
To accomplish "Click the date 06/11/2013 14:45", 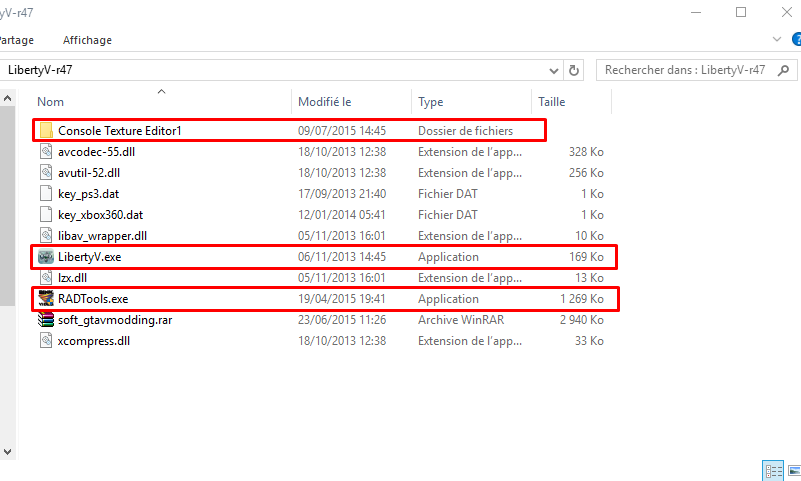I will (x=342, y=257).
